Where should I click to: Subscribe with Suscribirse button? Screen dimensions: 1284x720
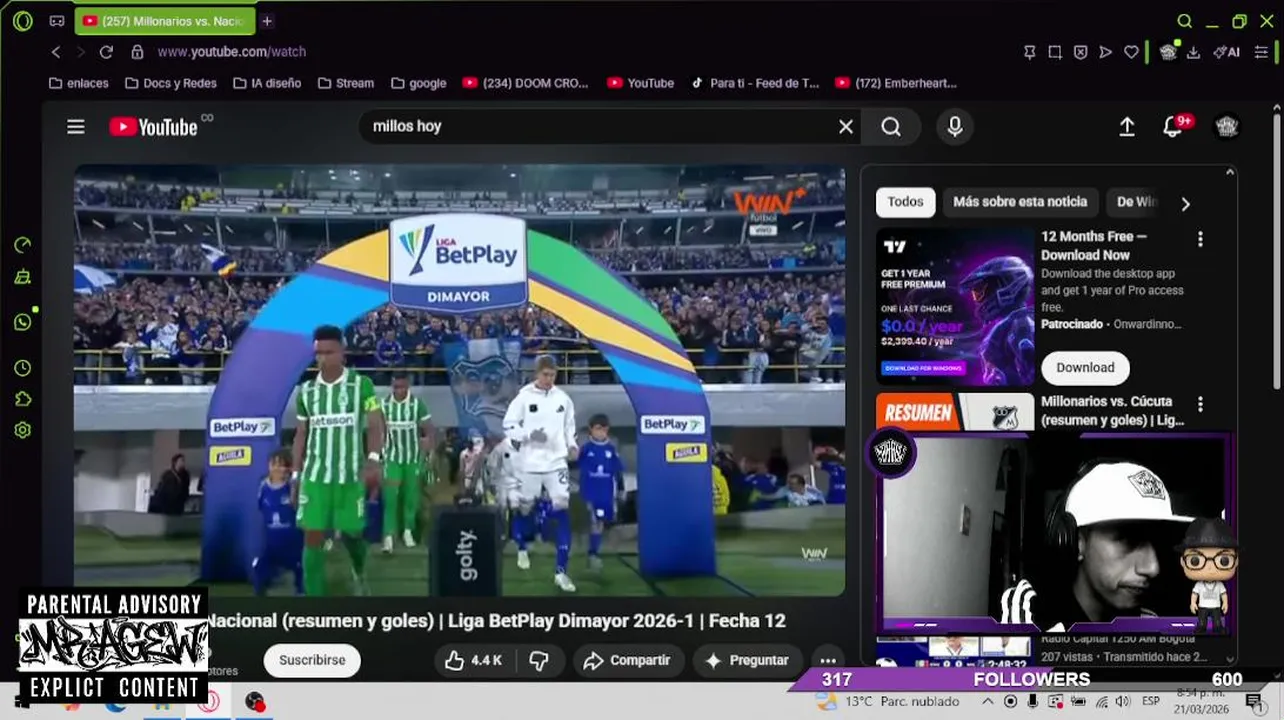point(312,660)
